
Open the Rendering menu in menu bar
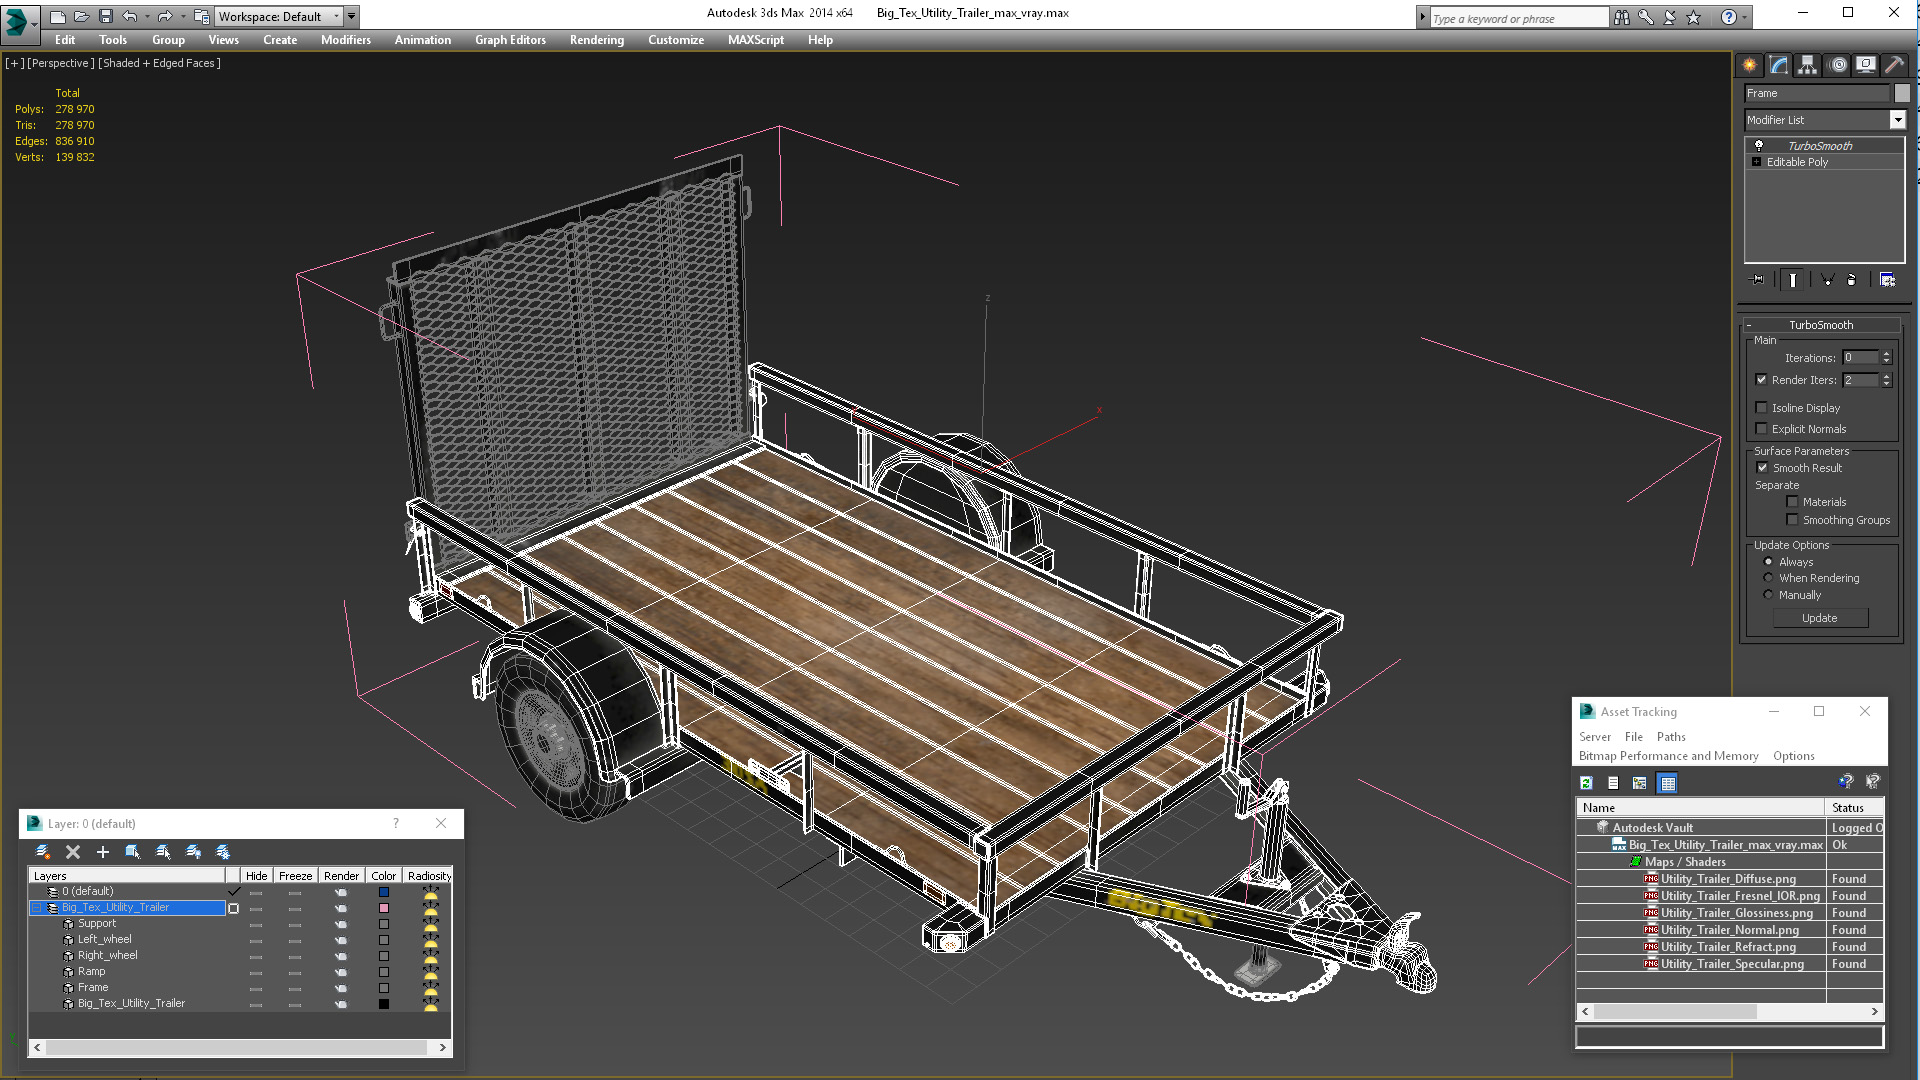click(596, 40)
